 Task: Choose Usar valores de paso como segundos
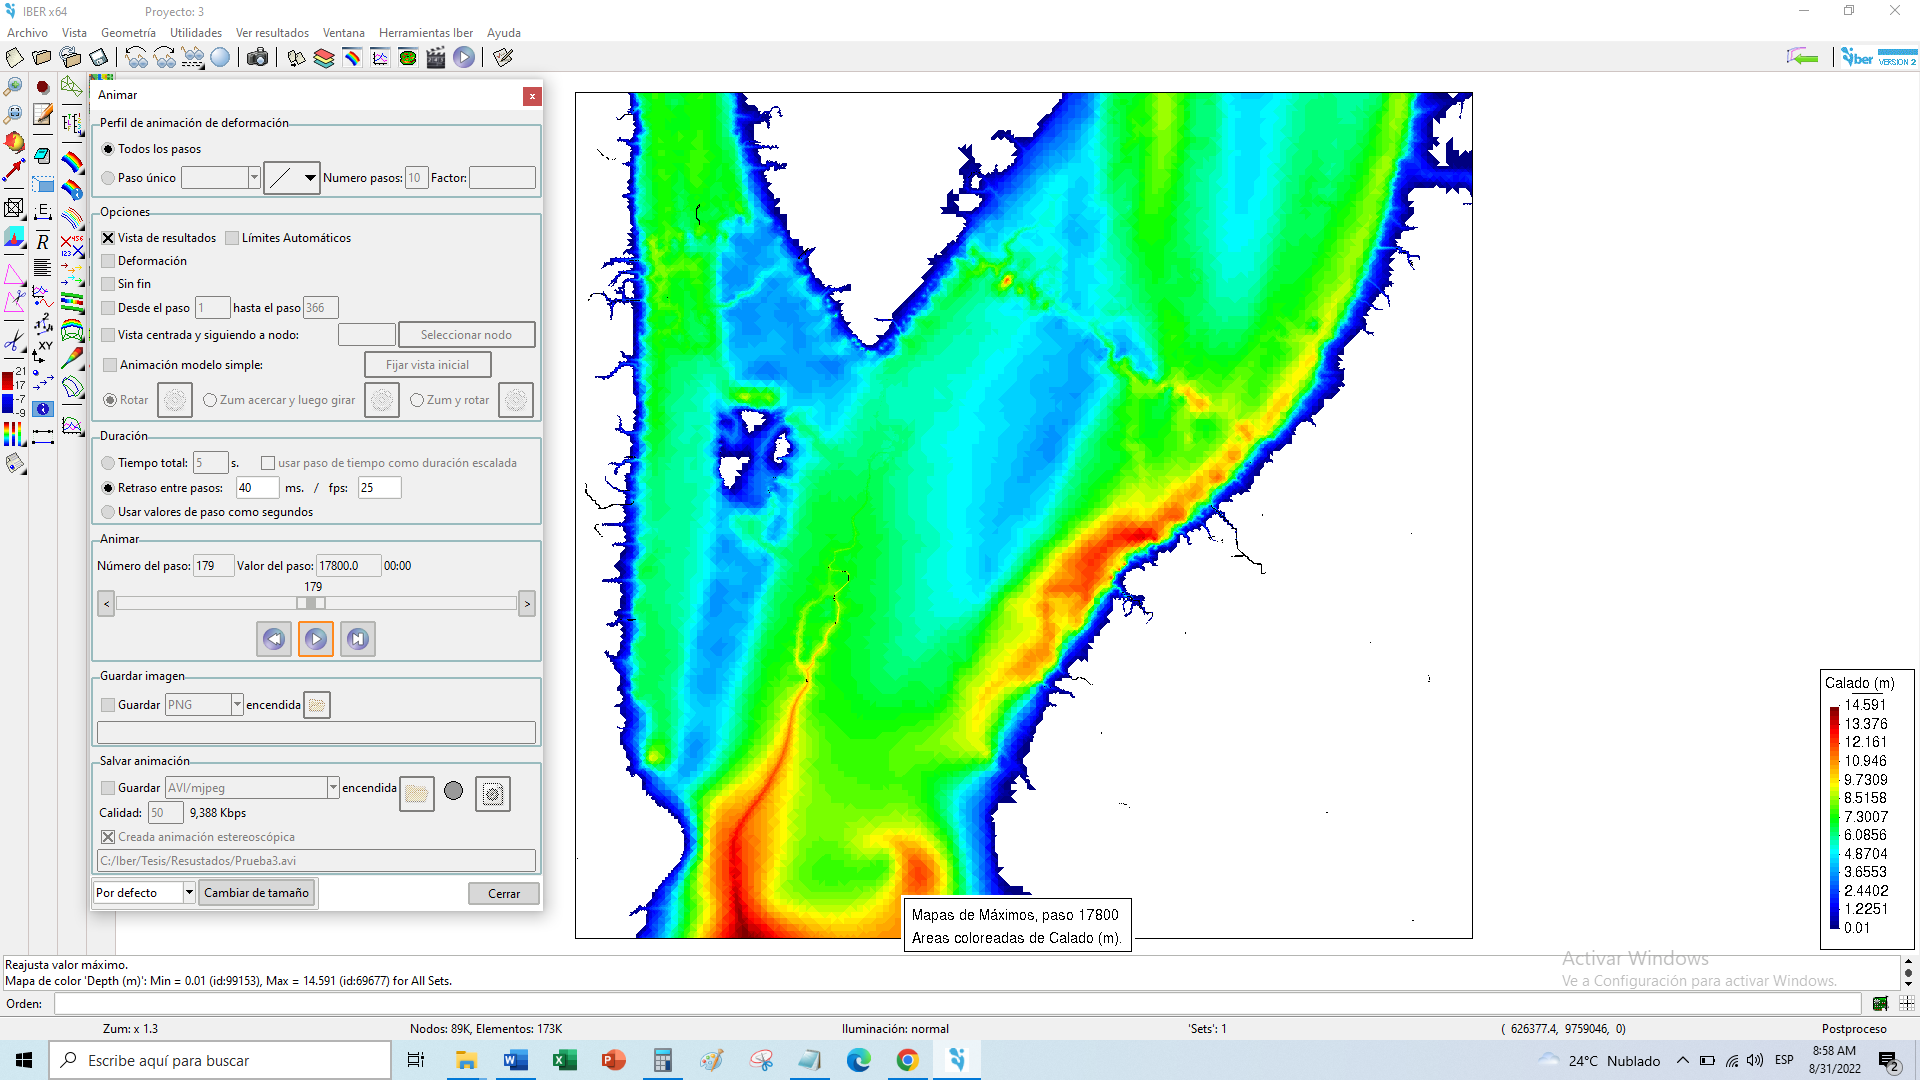[108, 512]
